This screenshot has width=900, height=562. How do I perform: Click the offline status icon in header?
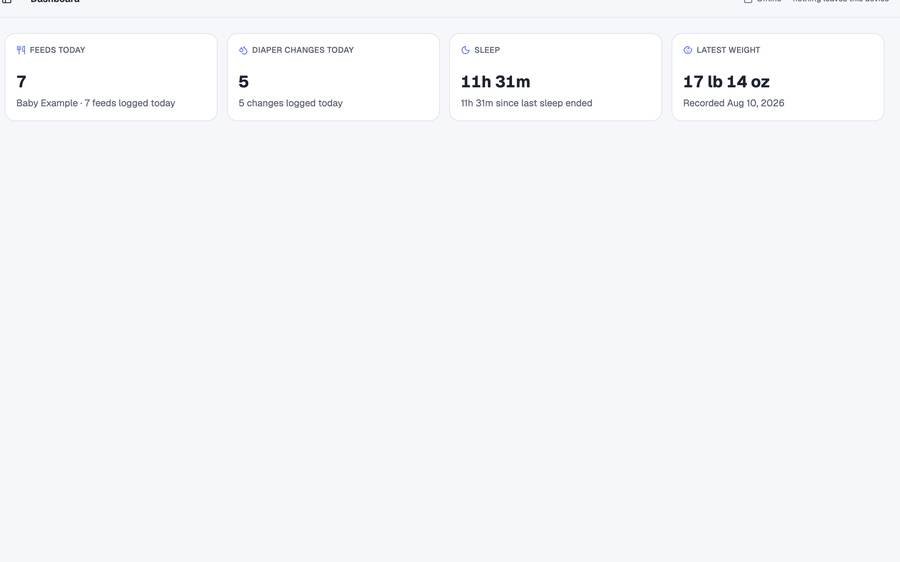[x=748, y=1]
